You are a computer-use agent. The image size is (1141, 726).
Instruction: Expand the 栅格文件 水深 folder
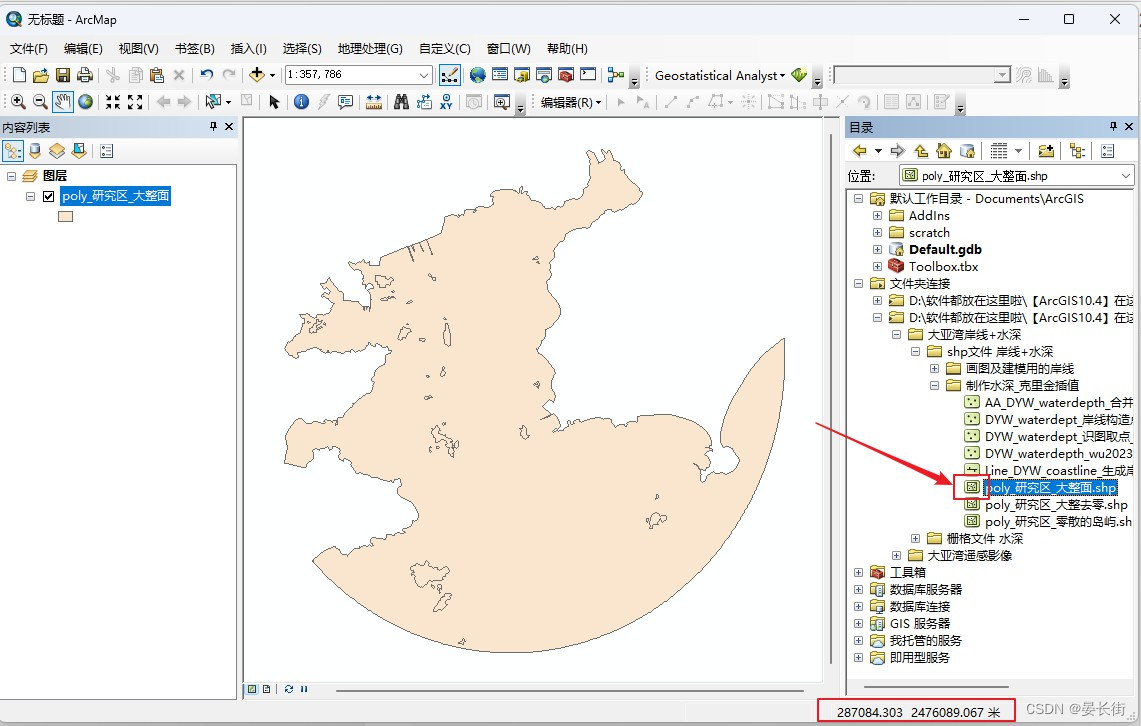tap(916, 539)
